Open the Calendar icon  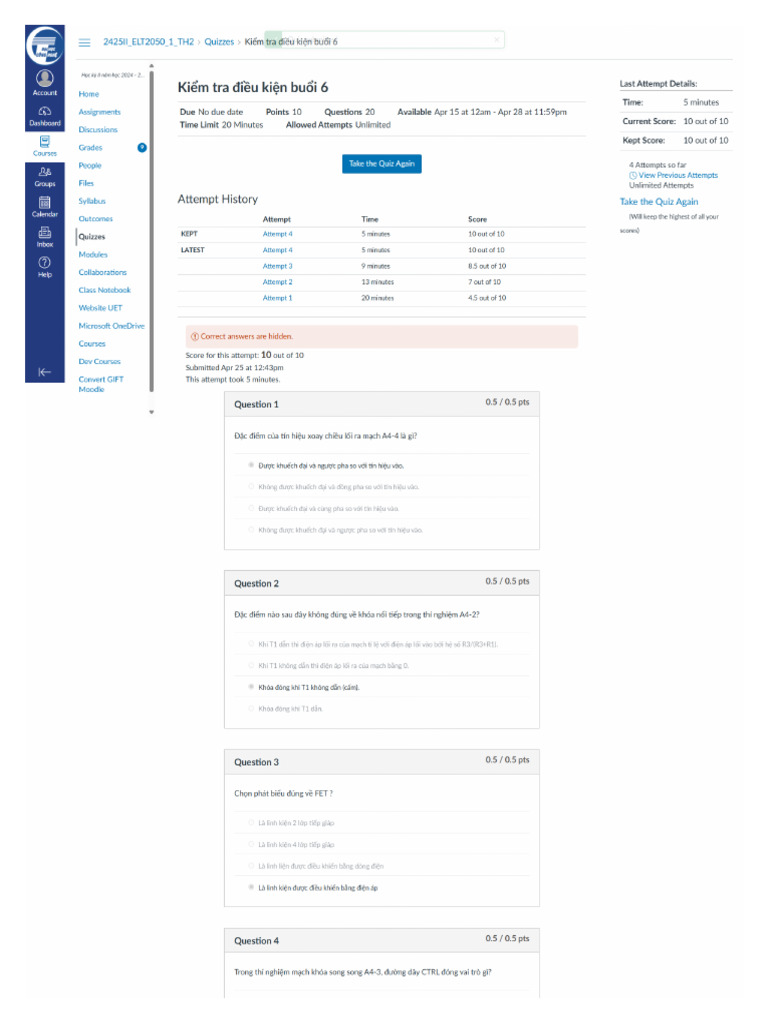[x=44, y=202]
